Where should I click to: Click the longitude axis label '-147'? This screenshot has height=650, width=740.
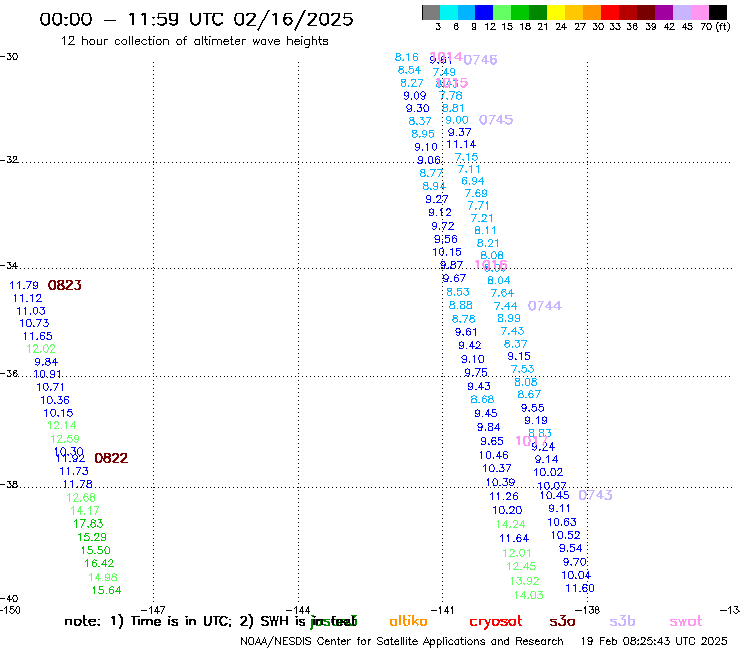(x=153, y=610)
